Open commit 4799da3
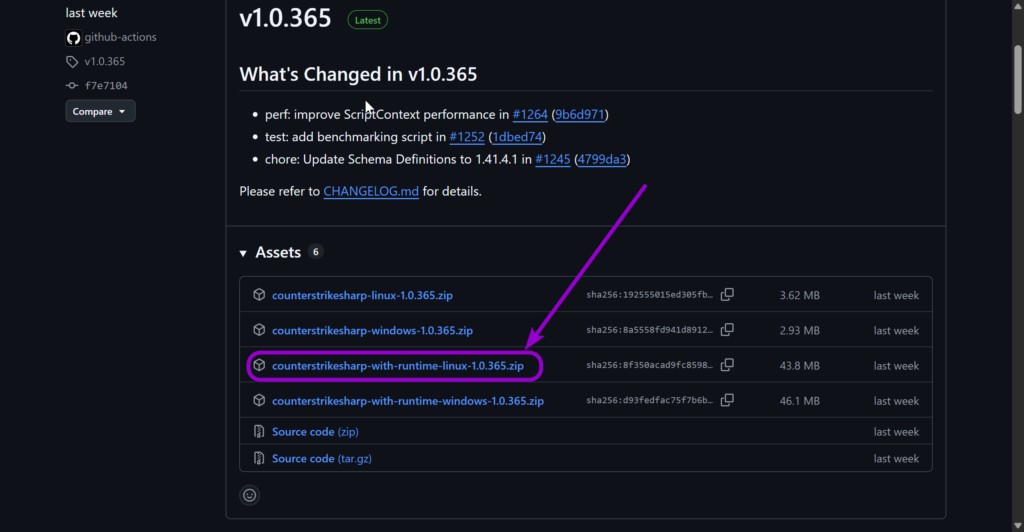1024x532 pixels. click(602, 159)
